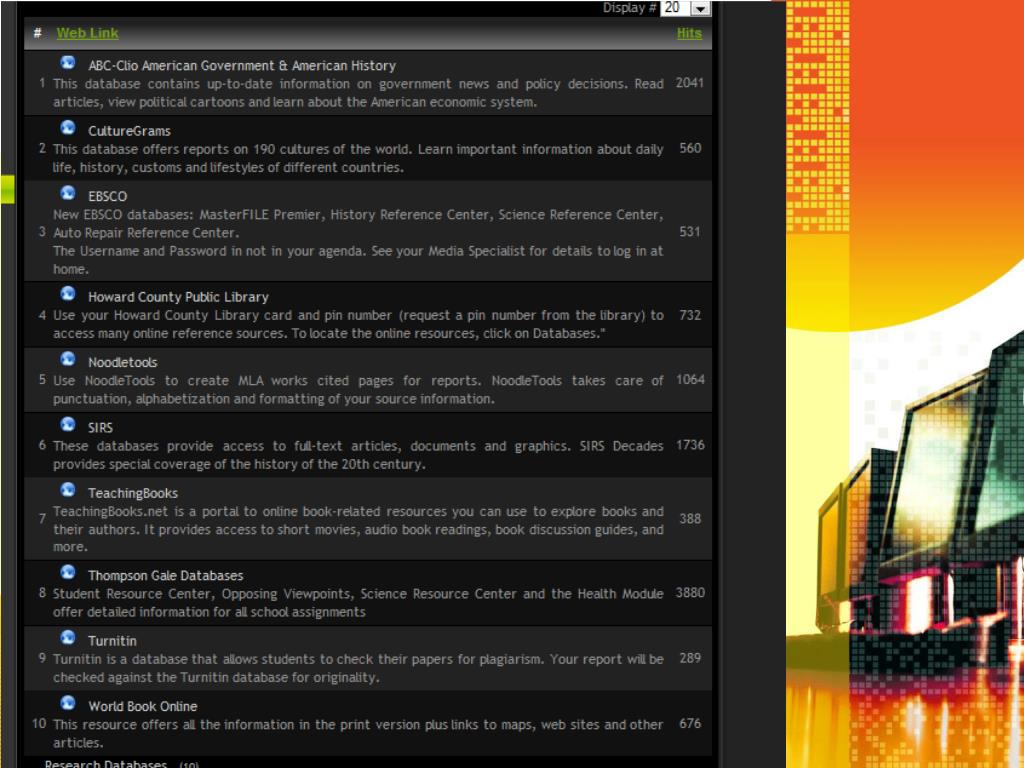1024x768 pixels.
Task: Open the Howard County Public Library link
Action: [178, 297]
